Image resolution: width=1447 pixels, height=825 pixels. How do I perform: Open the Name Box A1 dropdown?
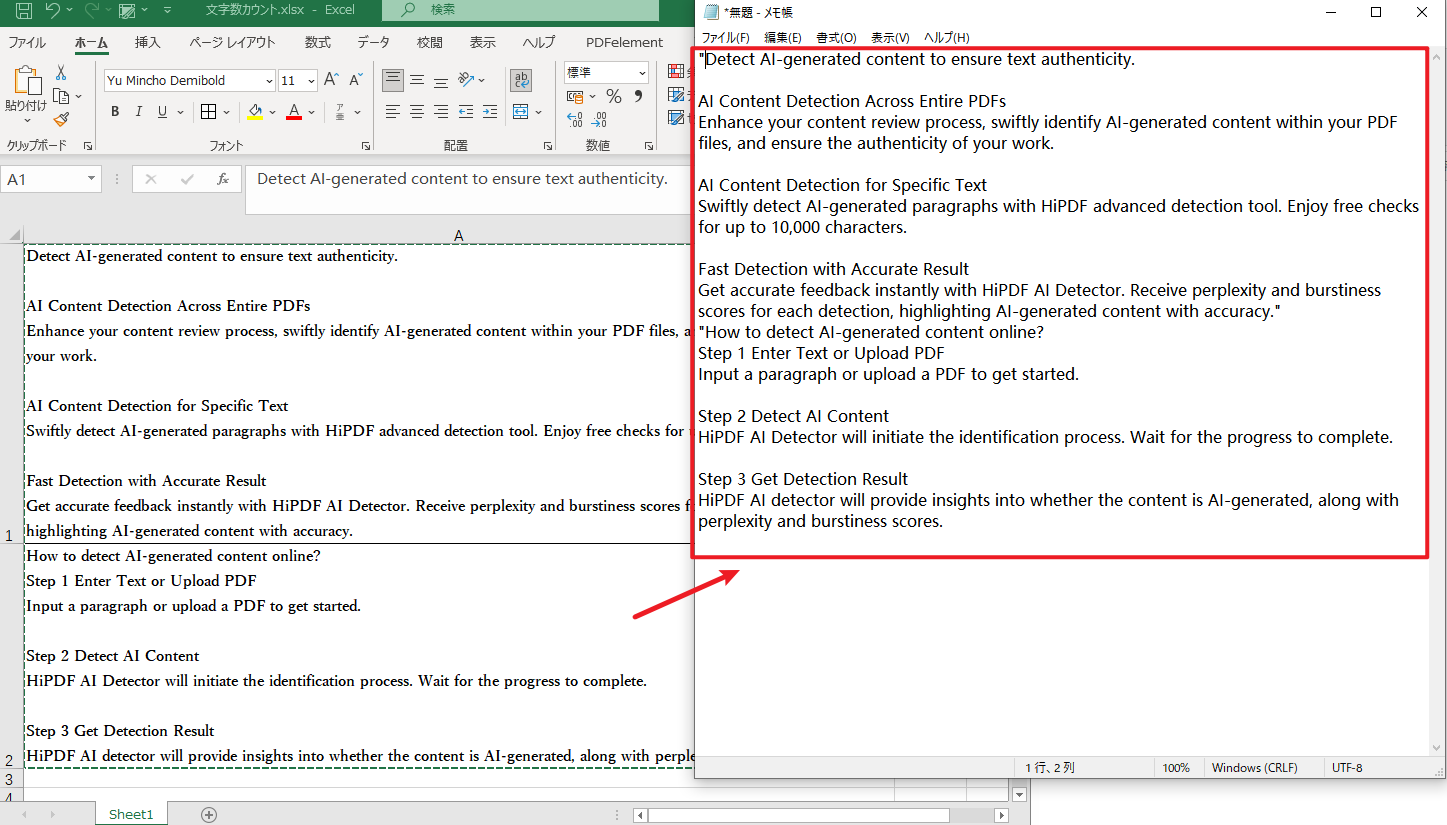coord(92,179)
